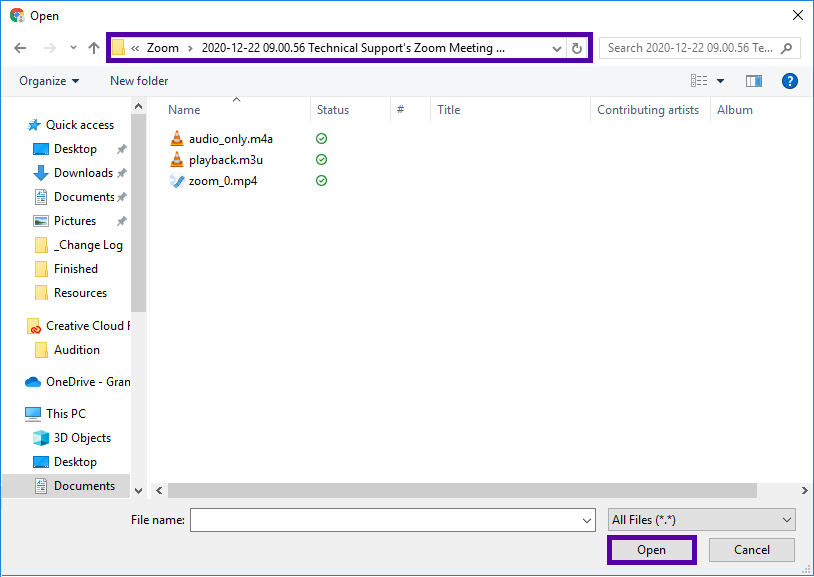This screenshot has height=577, width=814.
Task: Open Help with the question mark icon
Action: click(x=790, y=81)
